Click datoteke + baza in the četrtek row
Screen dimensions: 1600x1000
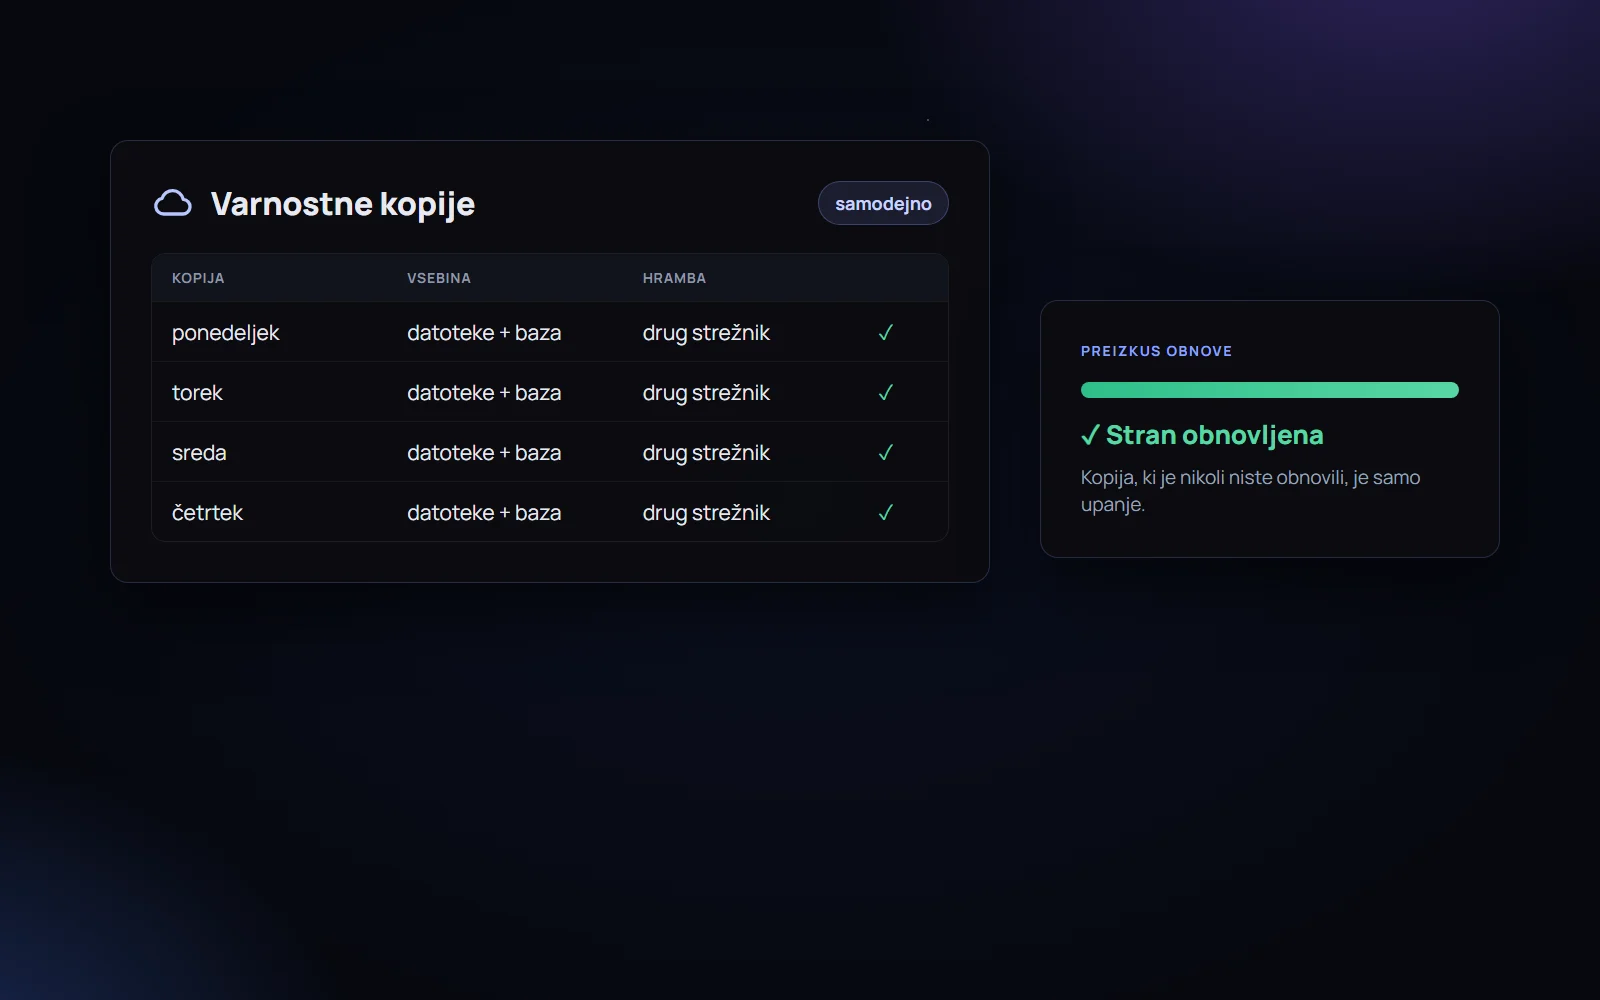(484, 513)
